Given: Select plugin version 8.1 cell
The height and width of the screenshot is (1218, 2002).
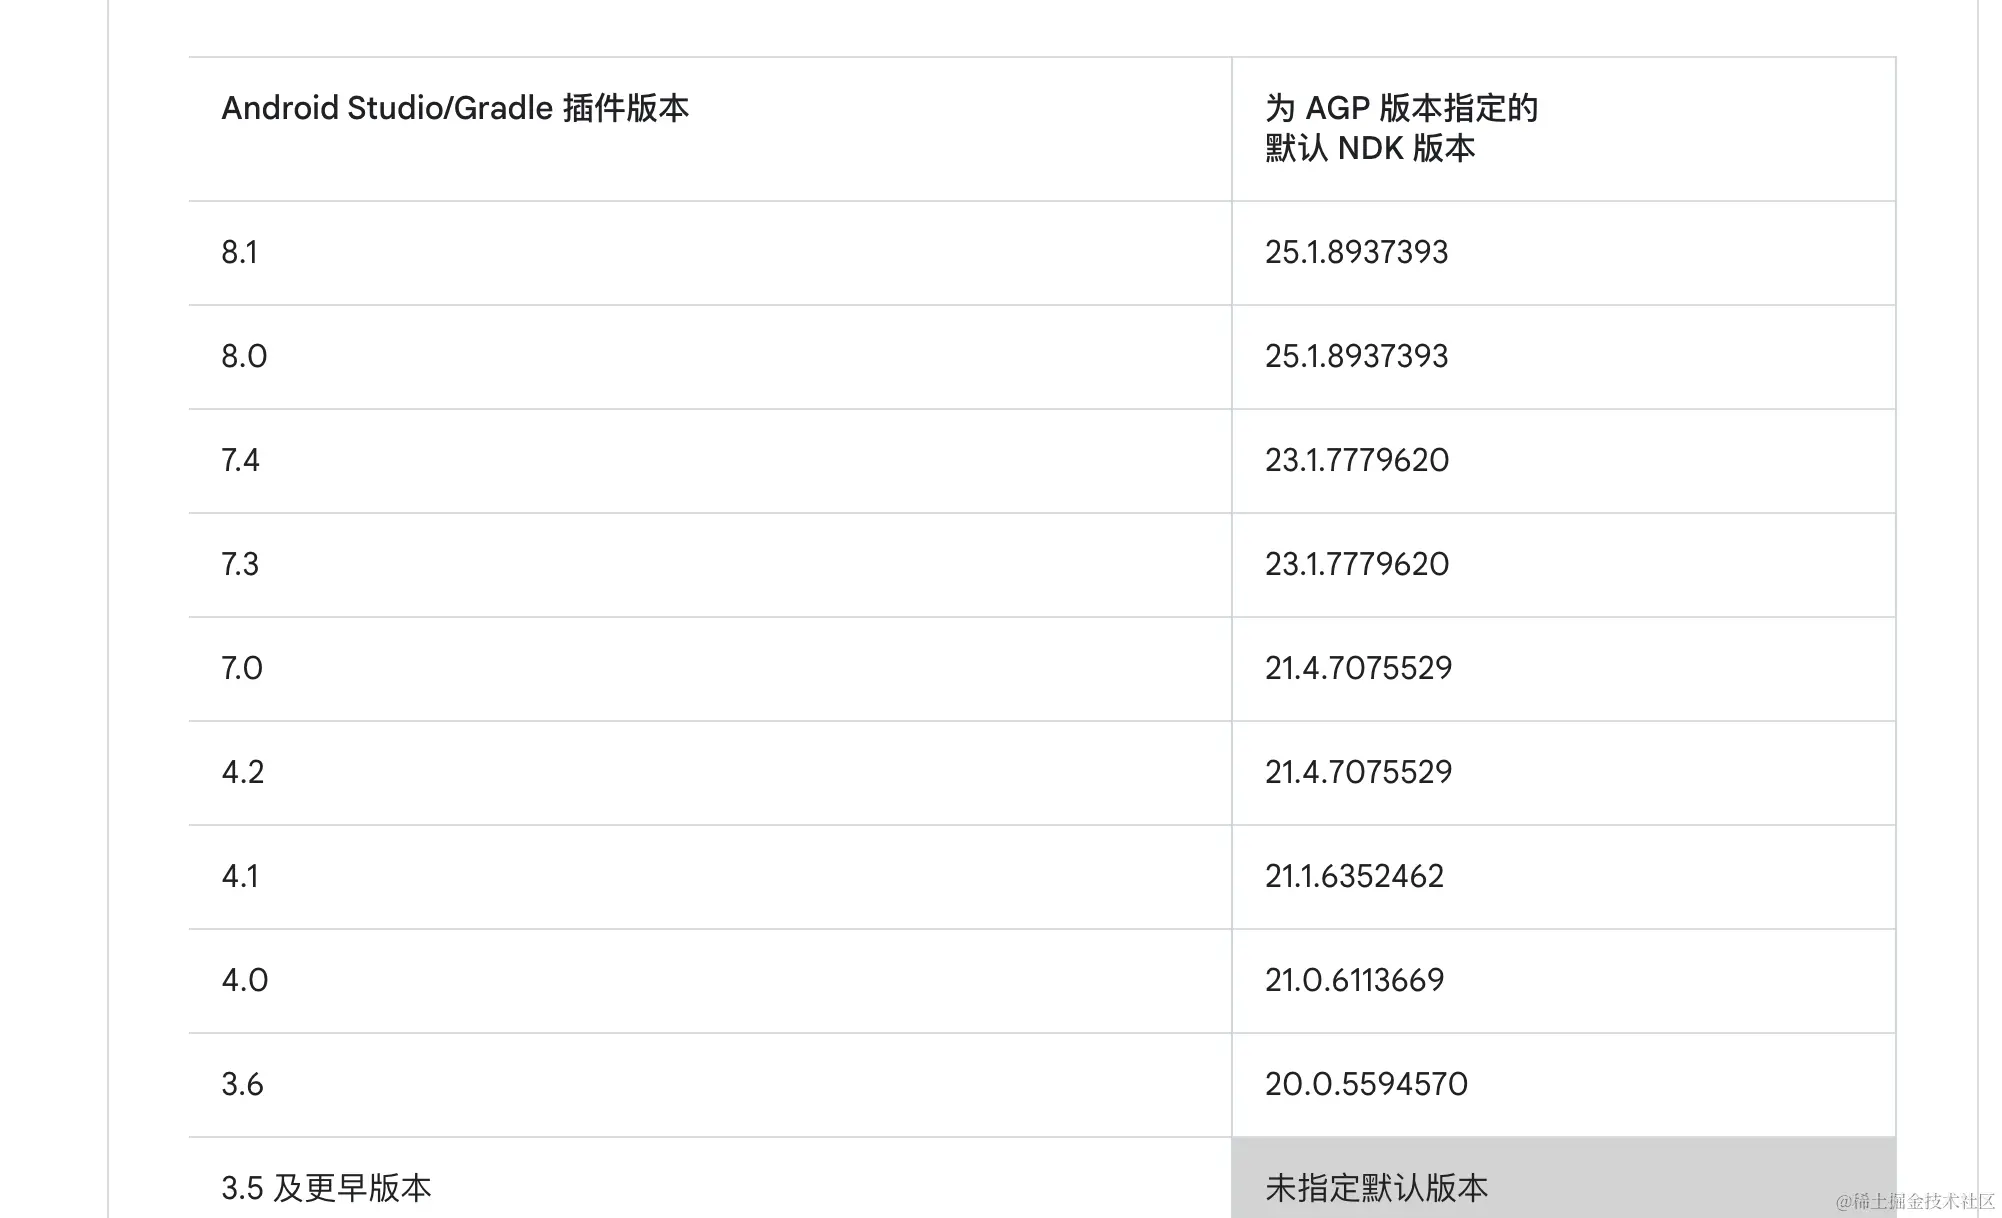Looking at the screenshot, I should click(x=240, y=252).
